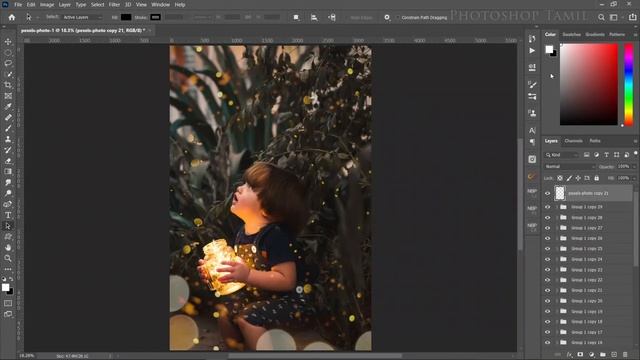Select the Lasso tool

[8, 63]
